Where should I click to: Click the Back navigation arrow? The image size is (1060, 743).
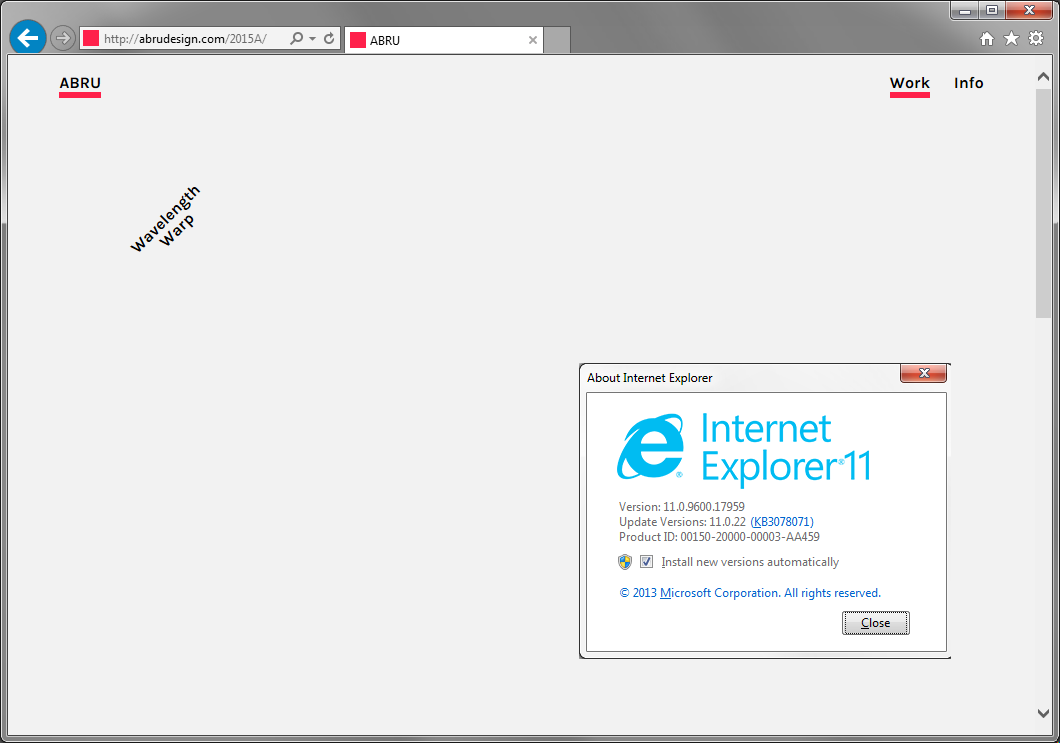(x=27, y=37)
